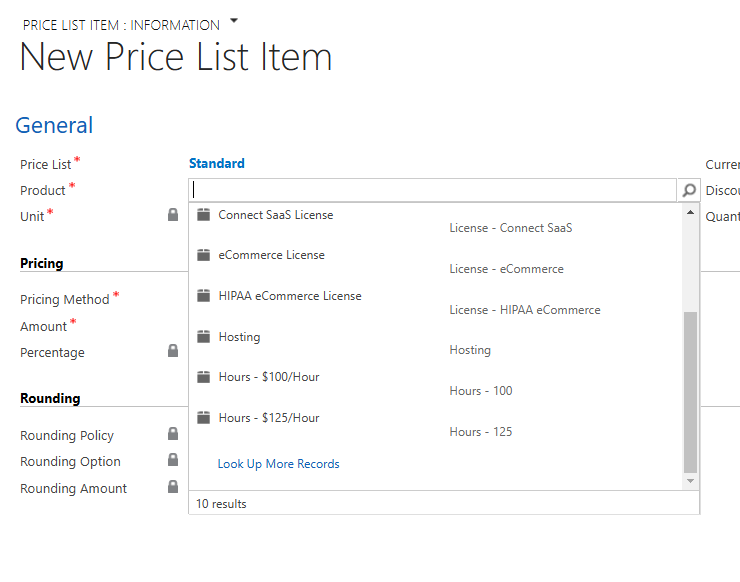This screenshot has width=740, height=582.
Task: Click the 'Hours - 125' description text
Action: point(480,432)
